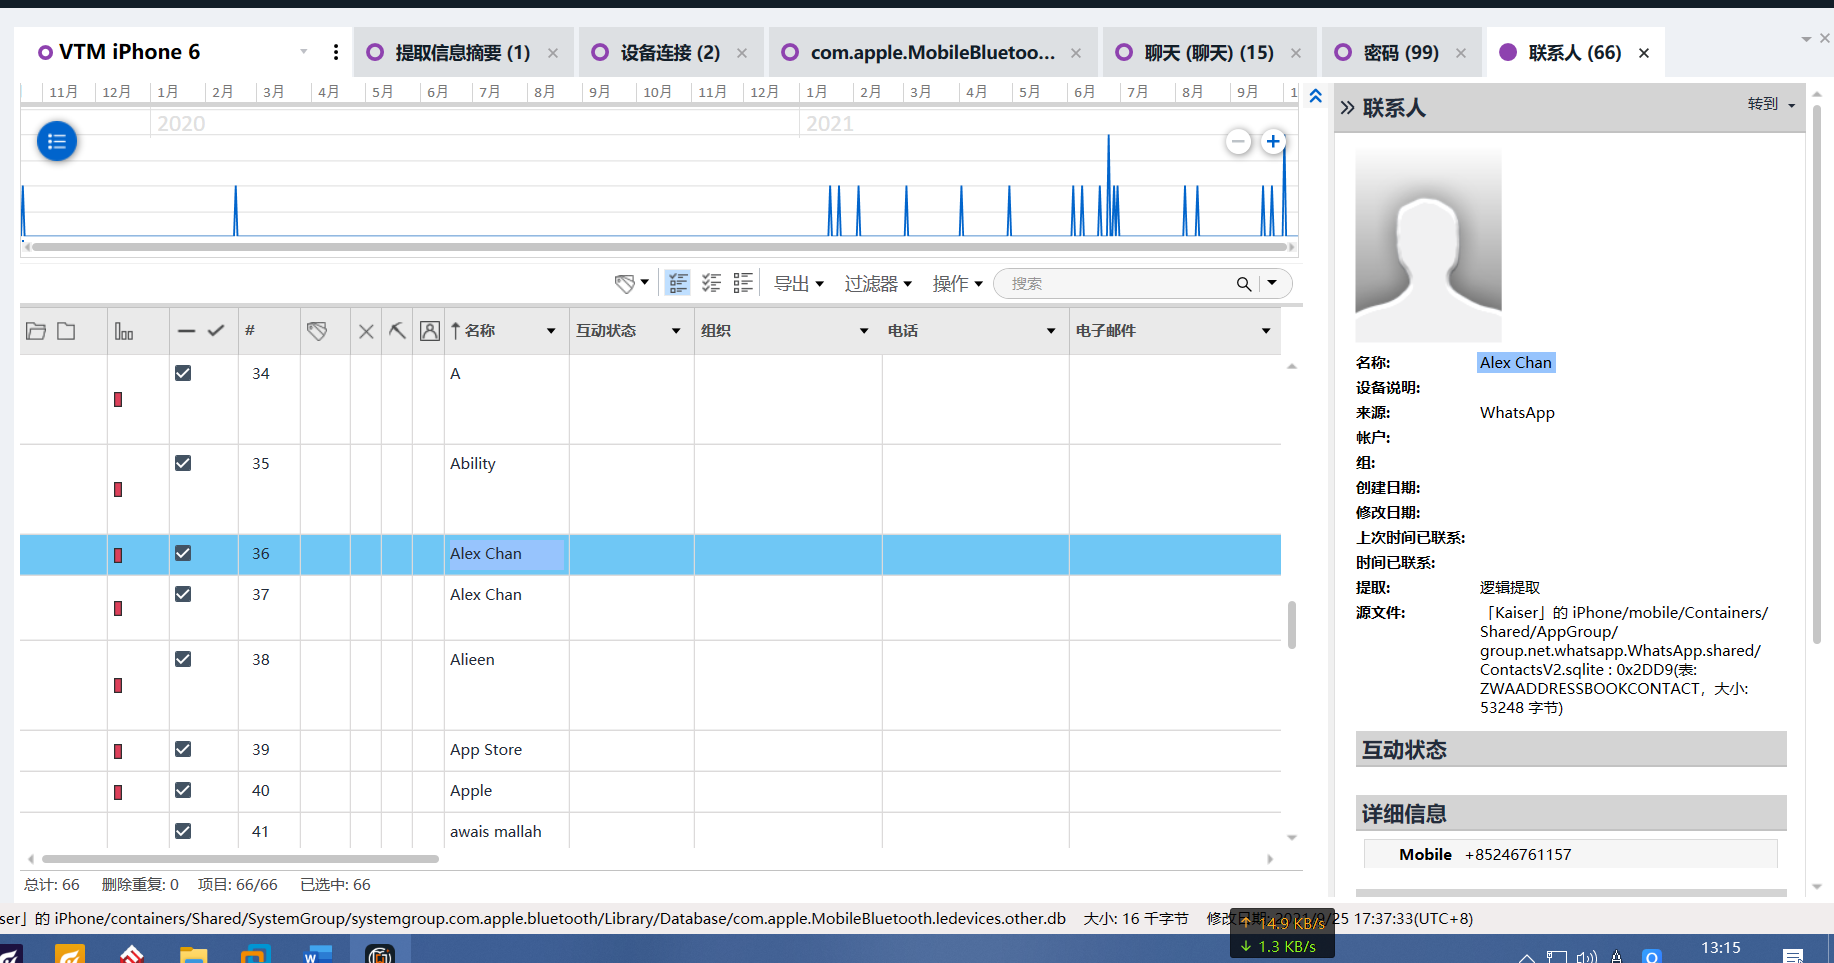Uncheck the checkbox for row 37
Screen dimensions: 1834x963
point(183,594)
